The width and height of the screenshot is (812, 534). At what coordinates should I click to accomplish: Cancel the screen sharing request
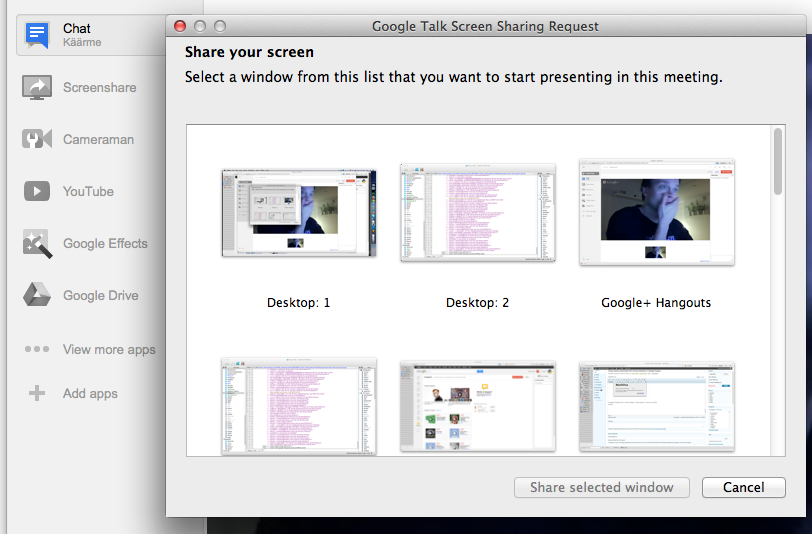click(x=744, y=487)
